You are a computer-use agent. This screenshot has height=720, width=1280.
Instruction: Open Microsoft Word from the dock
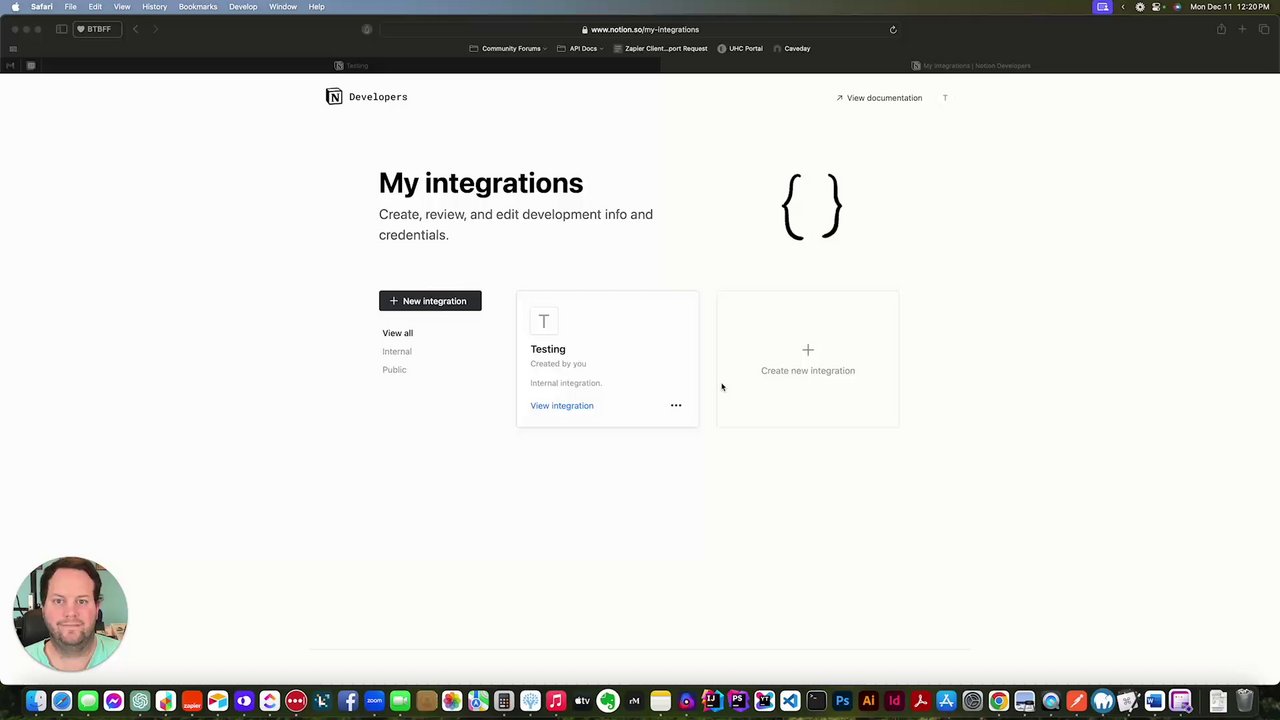pyautogui.click(x=1154, y=701)
